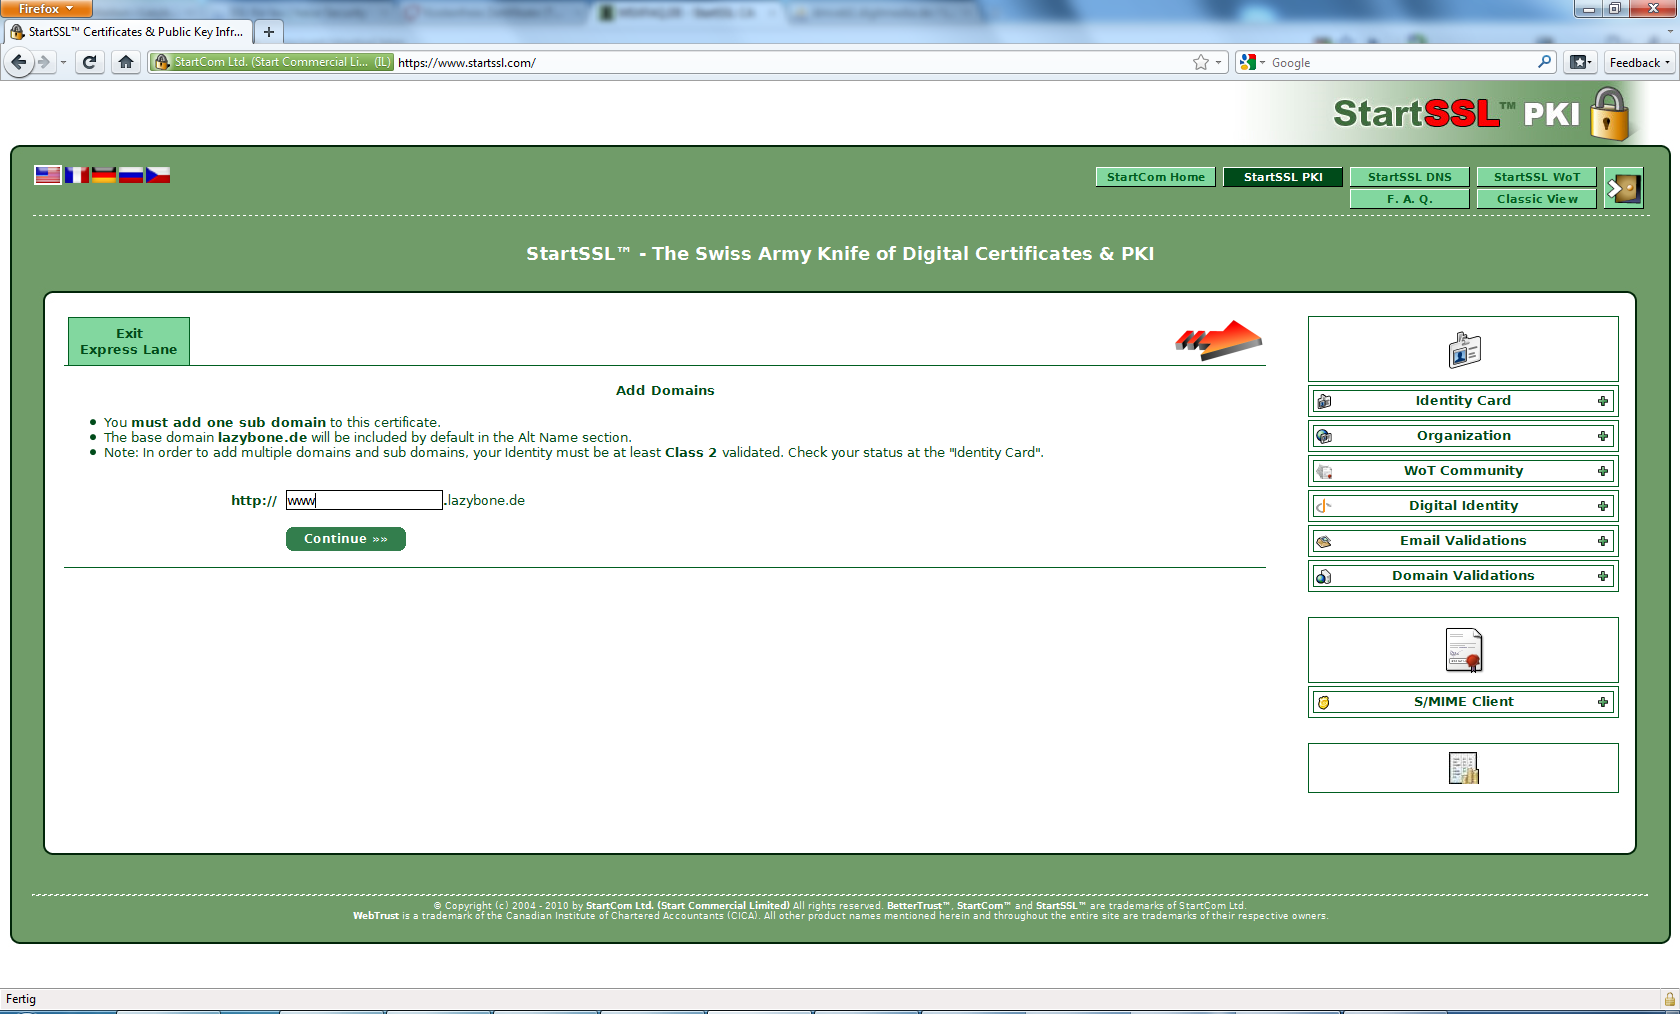Select the StartSSL Certificates browser tab
This screenshot has height=1014, width=1680.
128,32
